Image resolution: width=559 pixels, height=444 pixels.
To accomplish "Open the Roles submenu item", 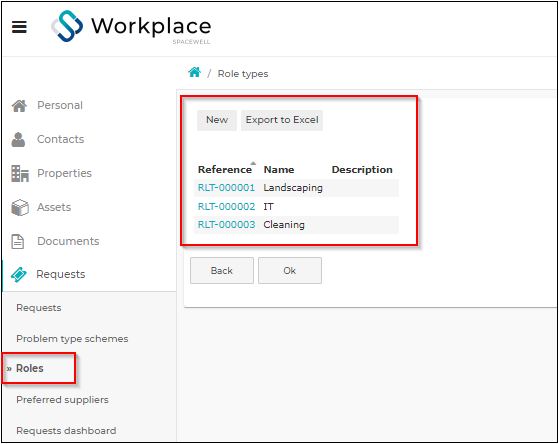I will pos(30,368).
